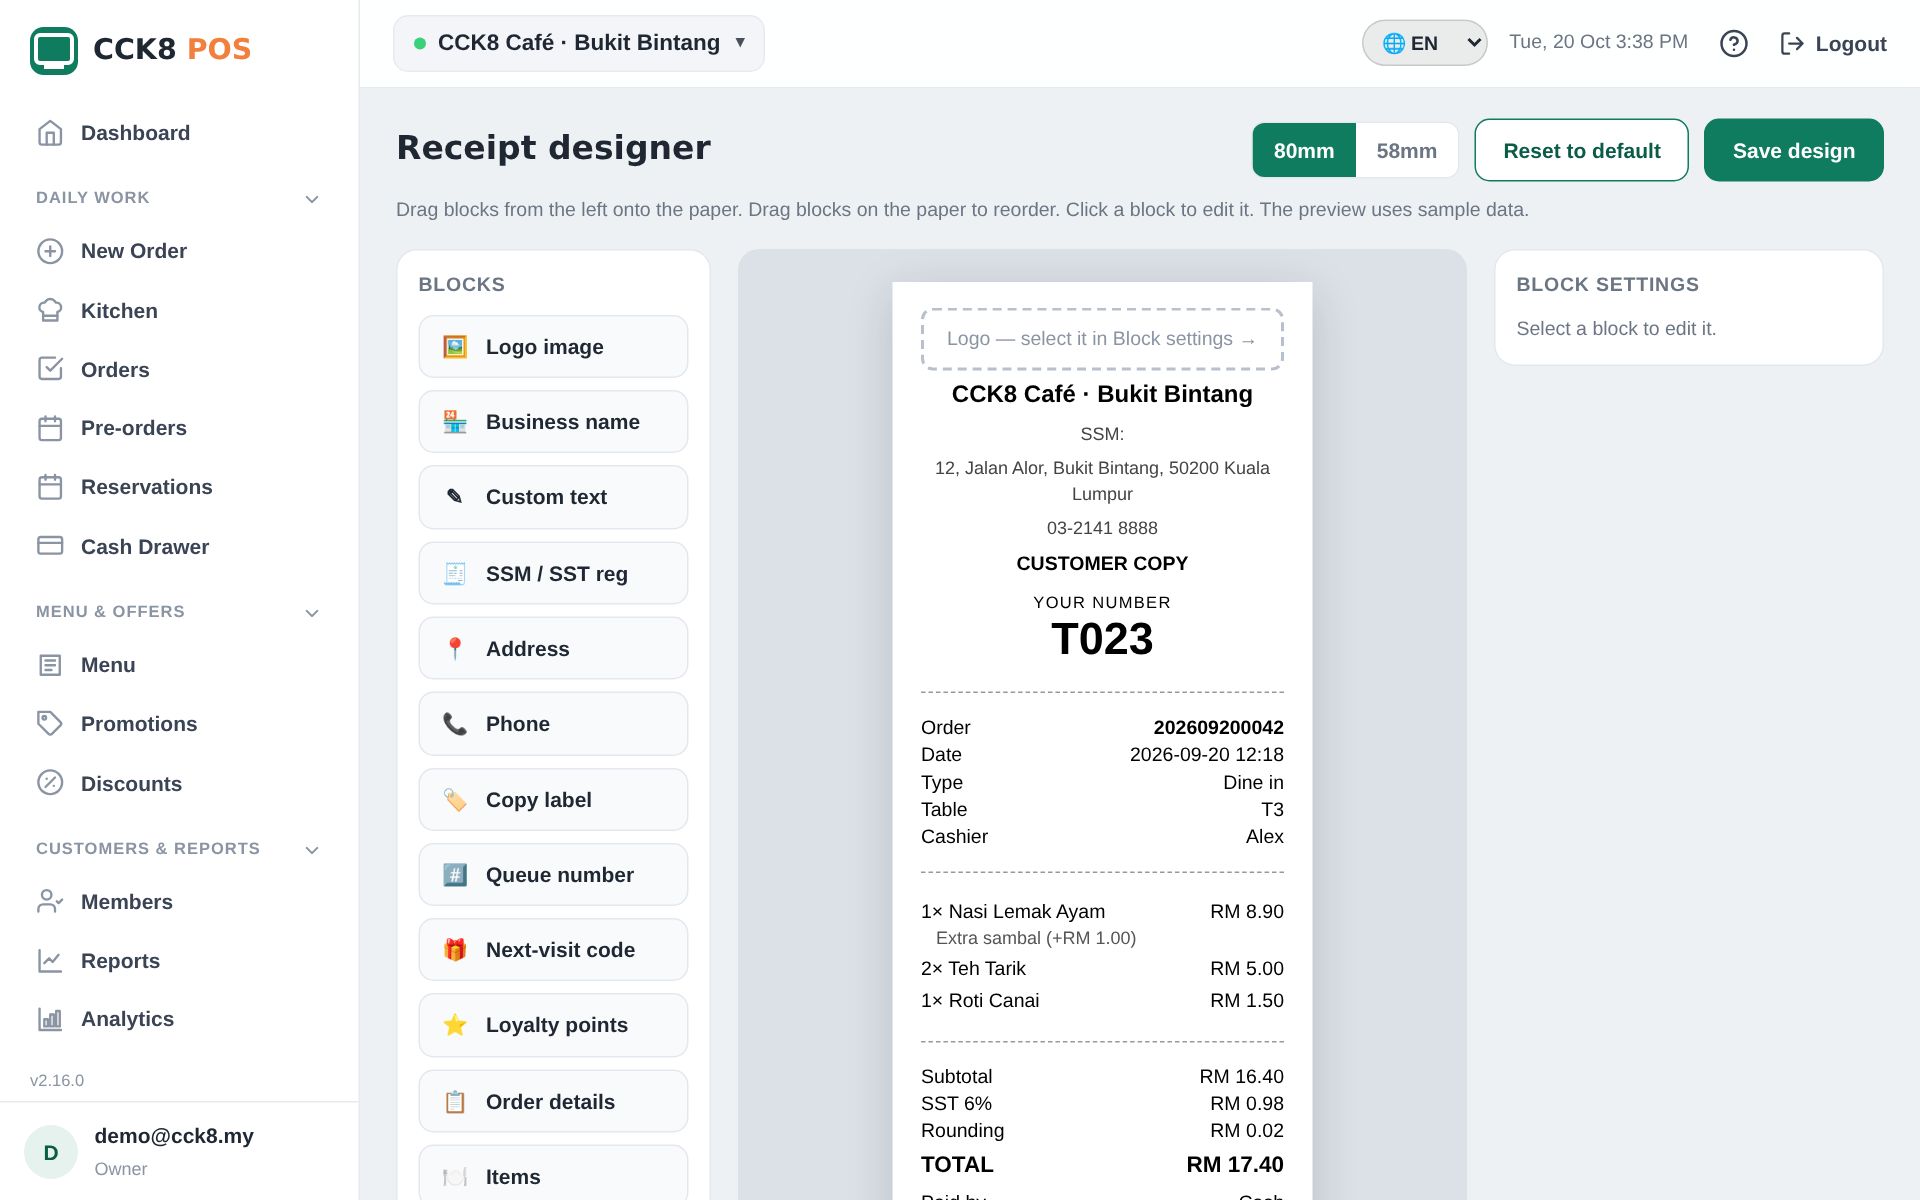Click Reset to default button

[x=1581, y=150]
